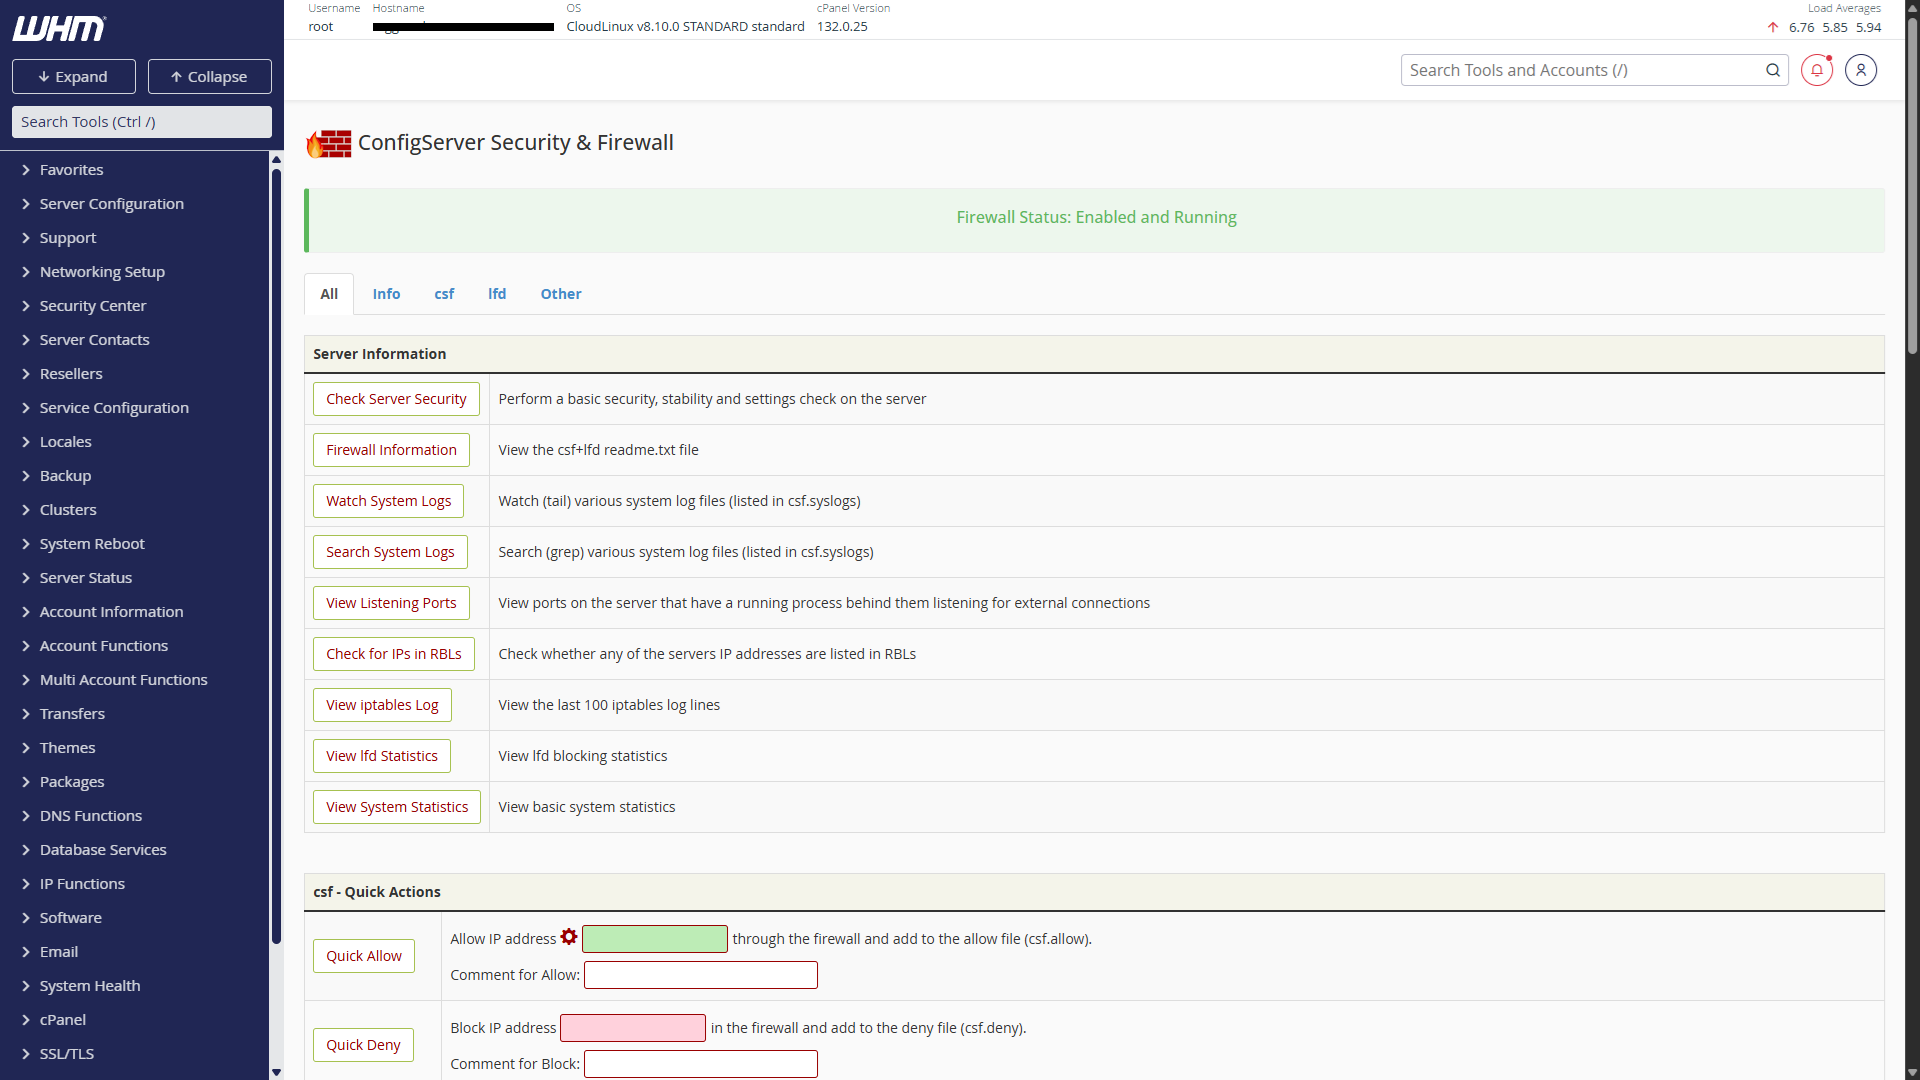Click the WHM logo

click(59, 29)
